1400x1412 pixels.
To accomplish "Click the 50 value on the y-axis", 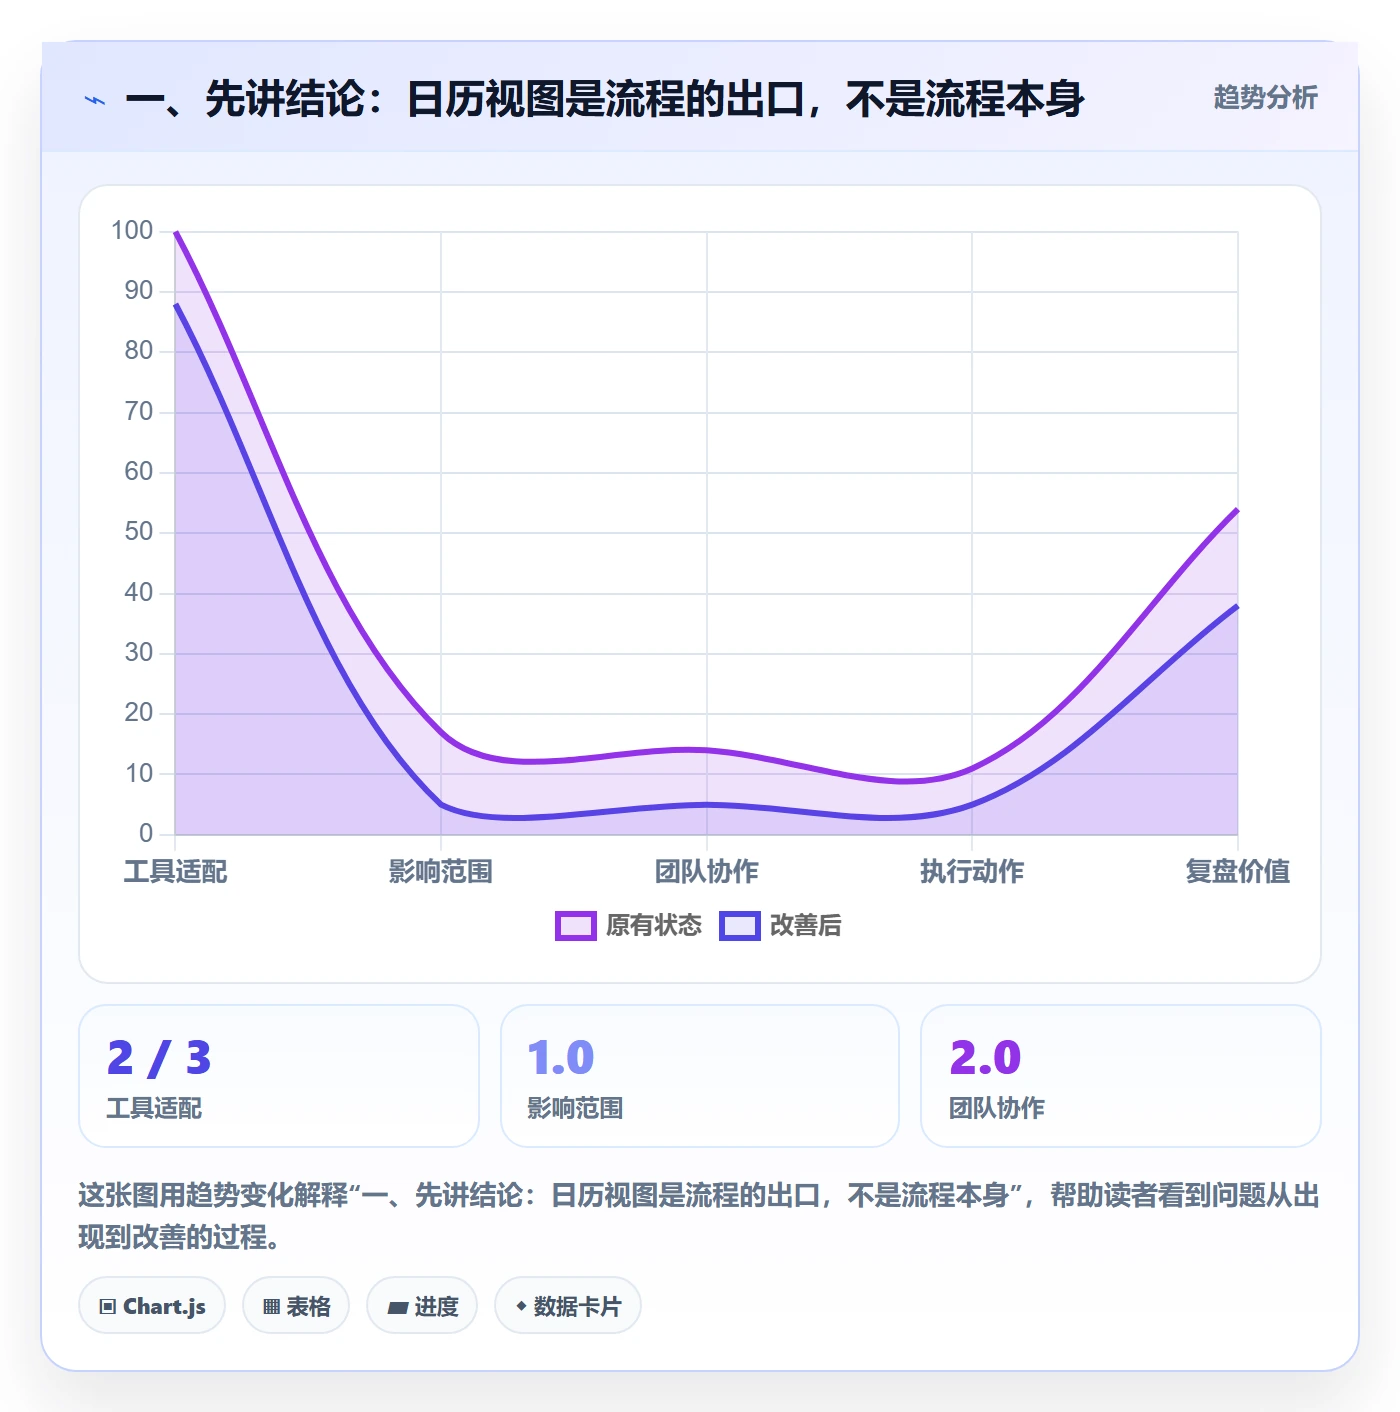I will click(x=139, y=532).
